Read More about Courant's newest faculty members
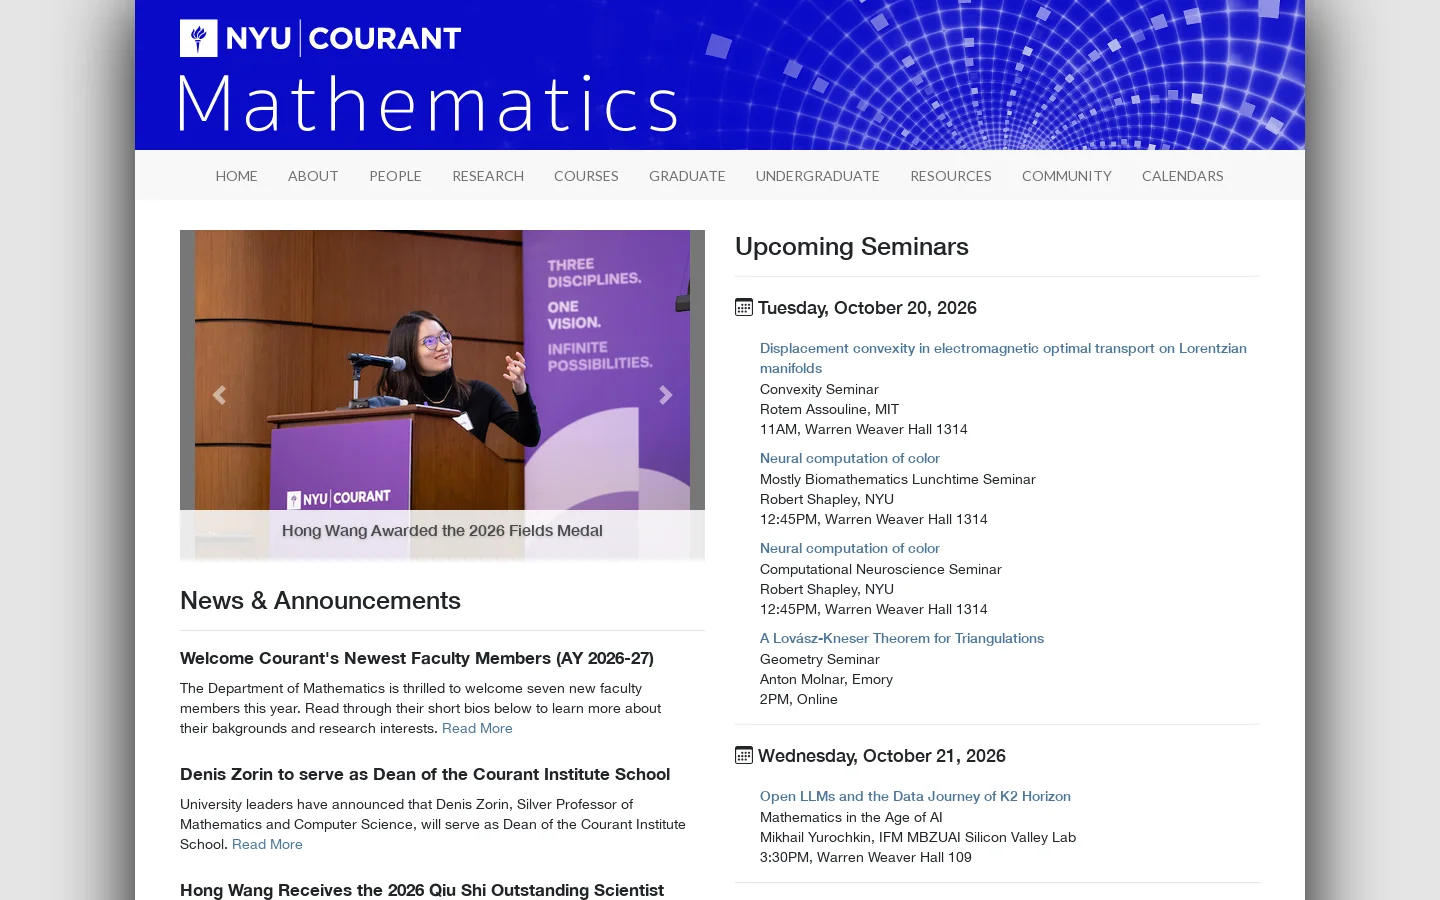This screenshot has width=1440, height=900. tap(477, 728)
